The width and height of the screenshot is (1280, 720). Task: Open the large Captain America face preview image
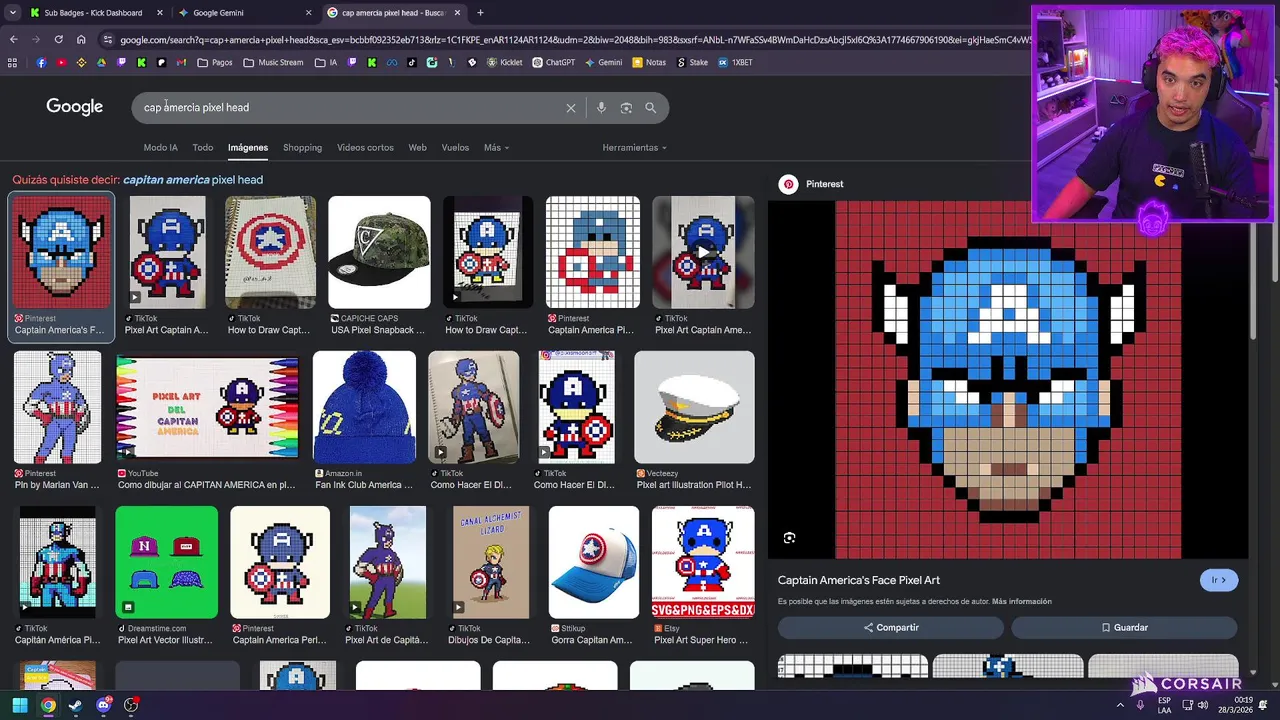(x=1008, y=380)
